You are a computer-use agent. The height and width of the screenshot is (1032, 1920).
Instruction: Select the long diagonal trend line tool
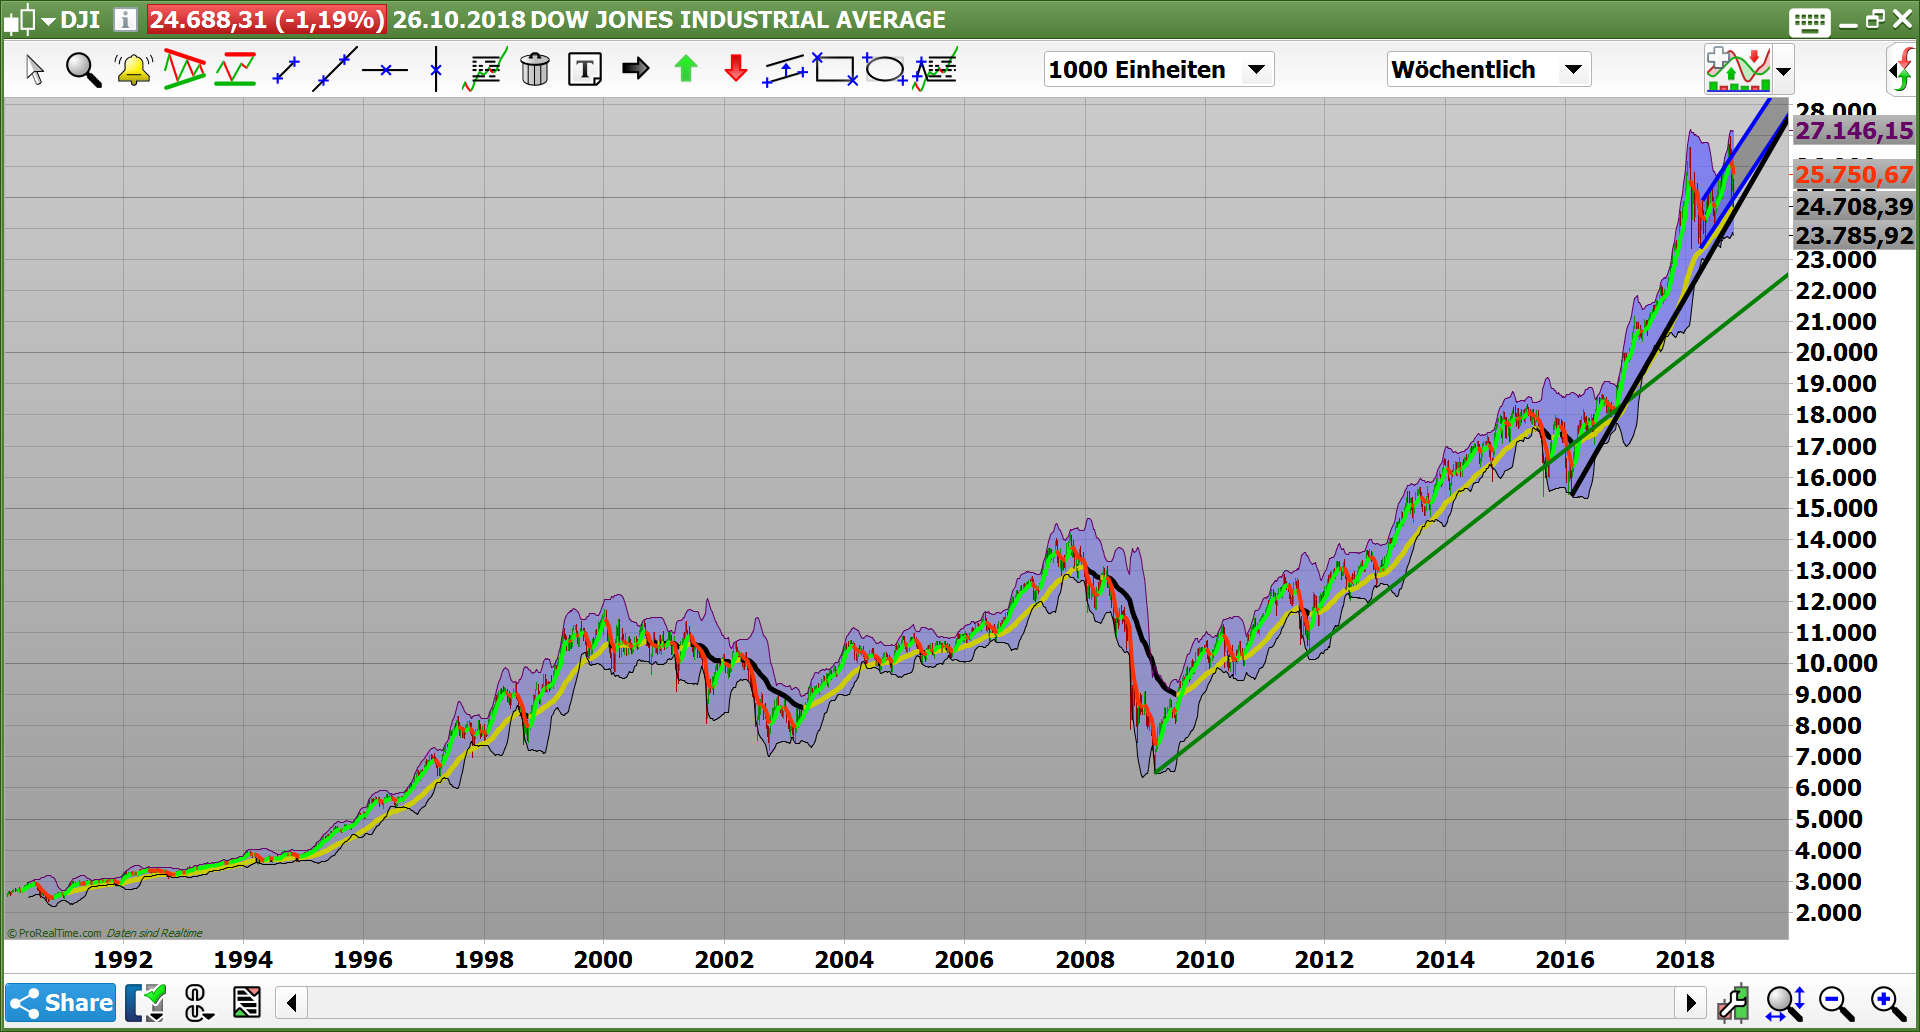(335, 69)
